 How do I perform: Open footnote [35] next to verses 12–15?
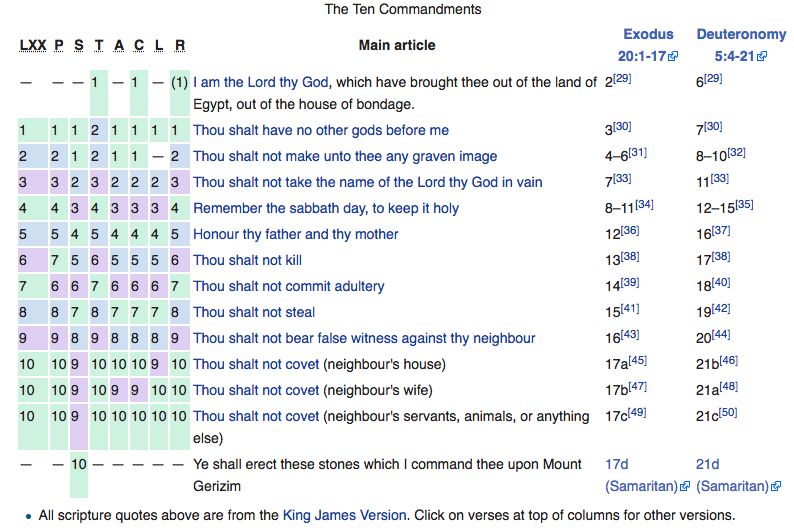[x=744, y=205]
